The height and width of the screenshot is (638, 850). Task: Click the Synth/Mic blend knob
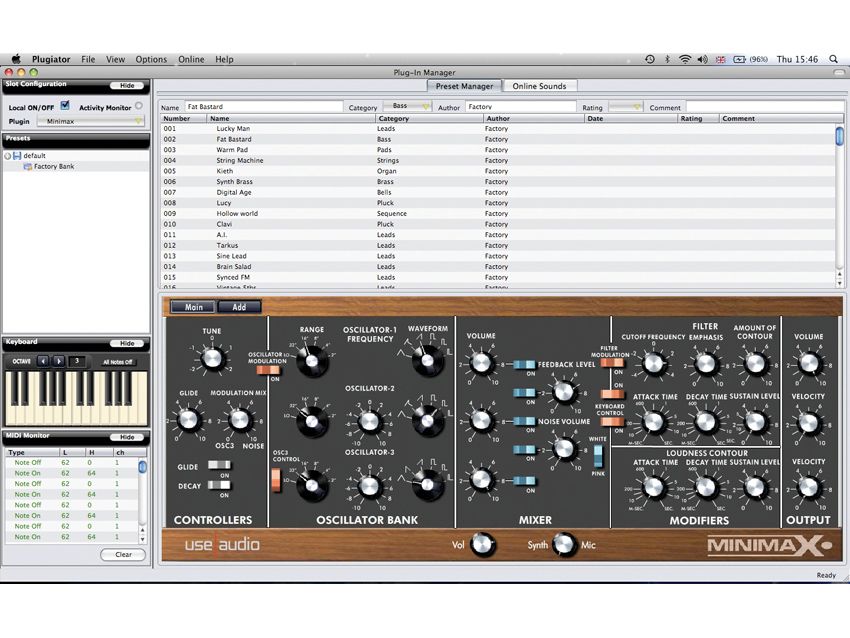[564, 544]
